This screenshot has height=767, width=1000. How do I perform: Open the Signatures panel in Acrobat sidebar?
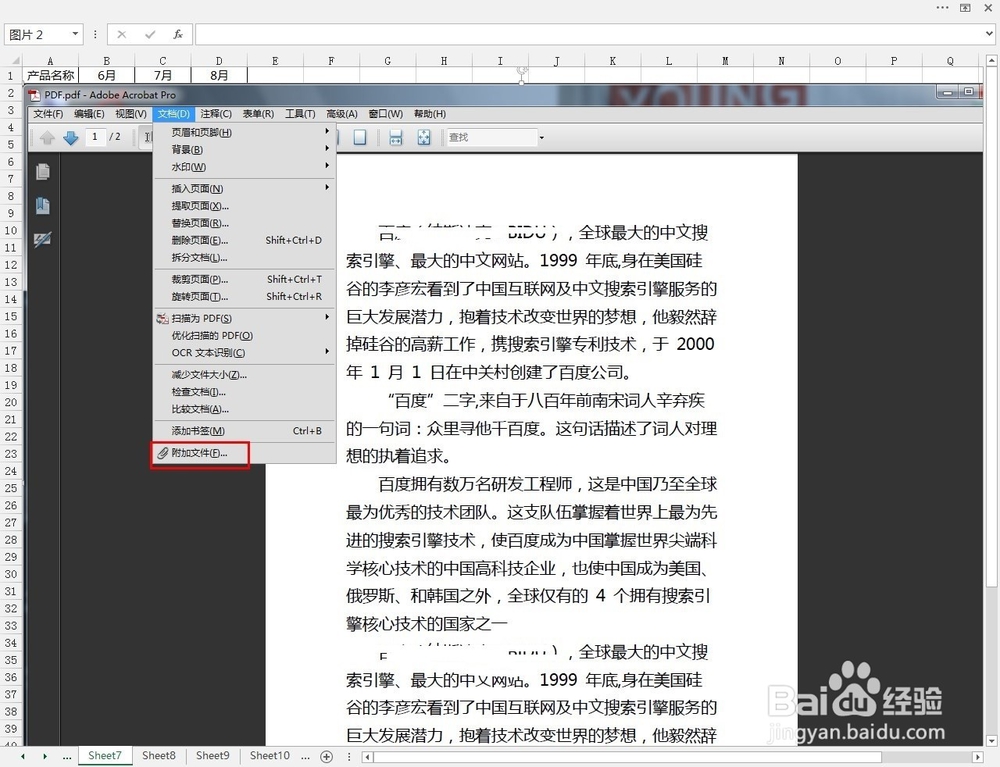pos(43,240)
